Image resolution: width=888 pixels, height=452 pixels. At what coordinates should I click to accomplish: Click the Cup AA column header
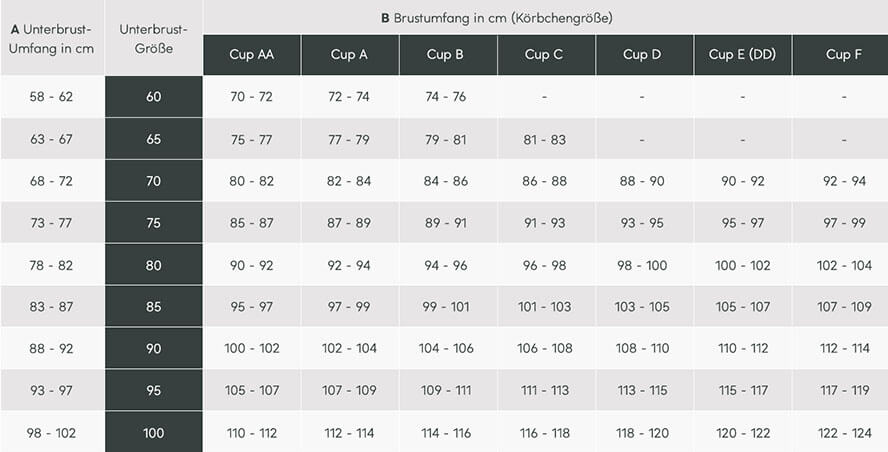point(251,55)
